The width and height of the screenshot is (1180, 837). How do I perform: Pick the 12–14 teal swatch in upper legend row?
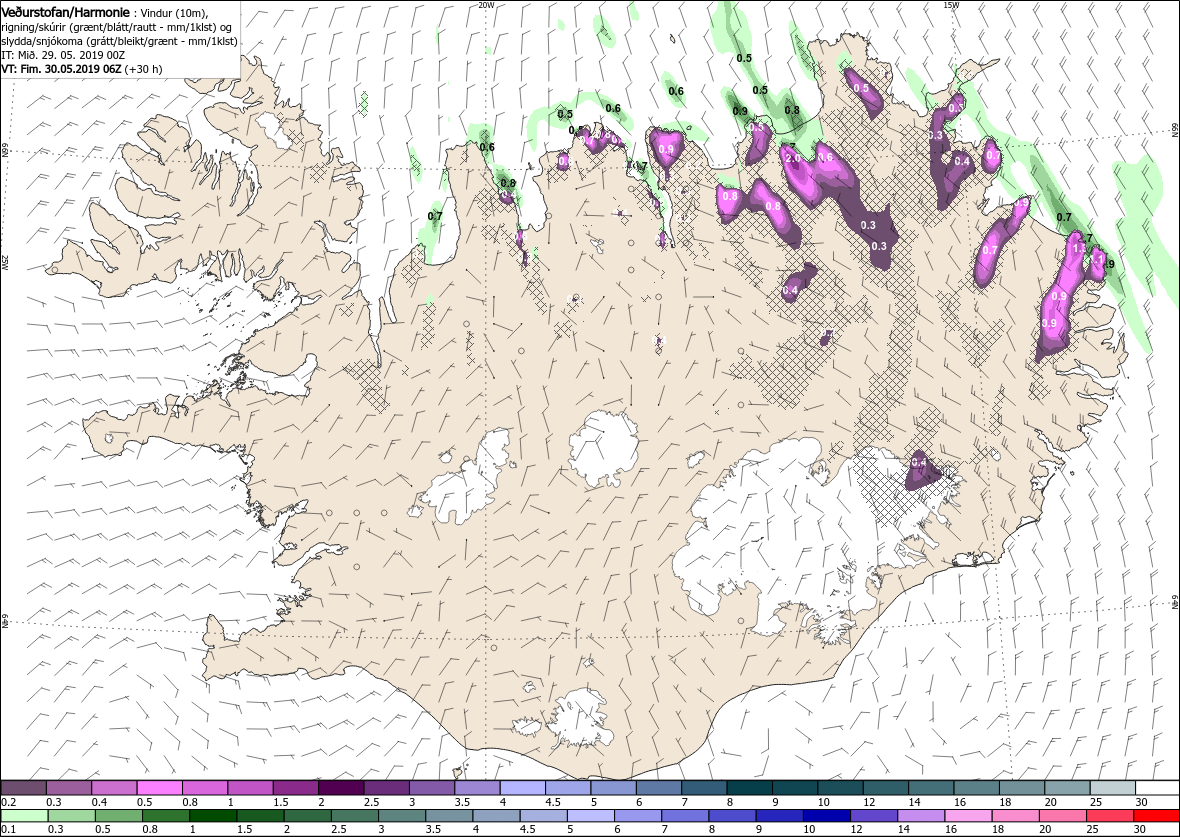click(886, 788)
